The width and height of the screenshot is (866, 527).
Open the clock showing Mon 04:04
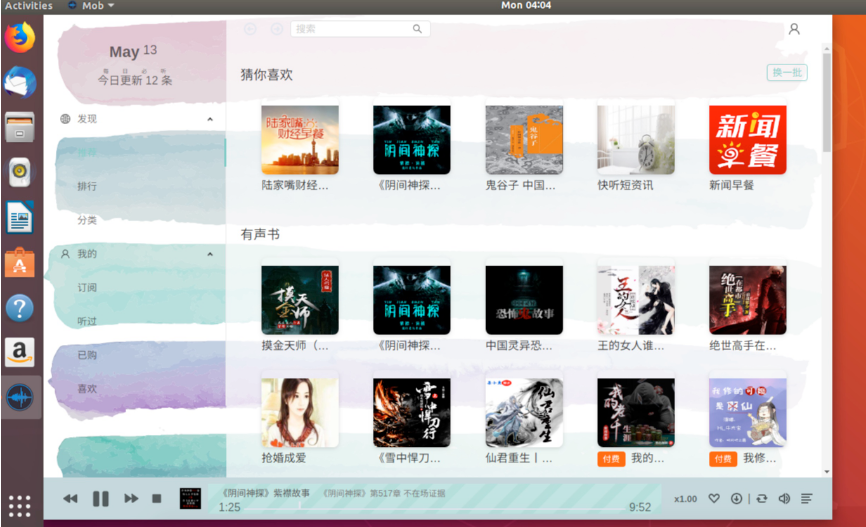coord(526,6)
